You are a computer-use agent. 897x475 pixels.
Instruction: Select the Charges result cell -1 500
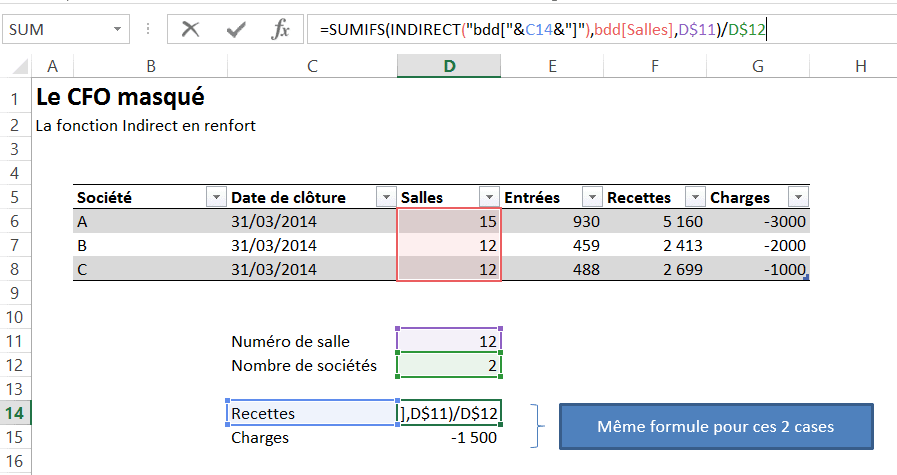pyautogui.click(x=449, y=437)
